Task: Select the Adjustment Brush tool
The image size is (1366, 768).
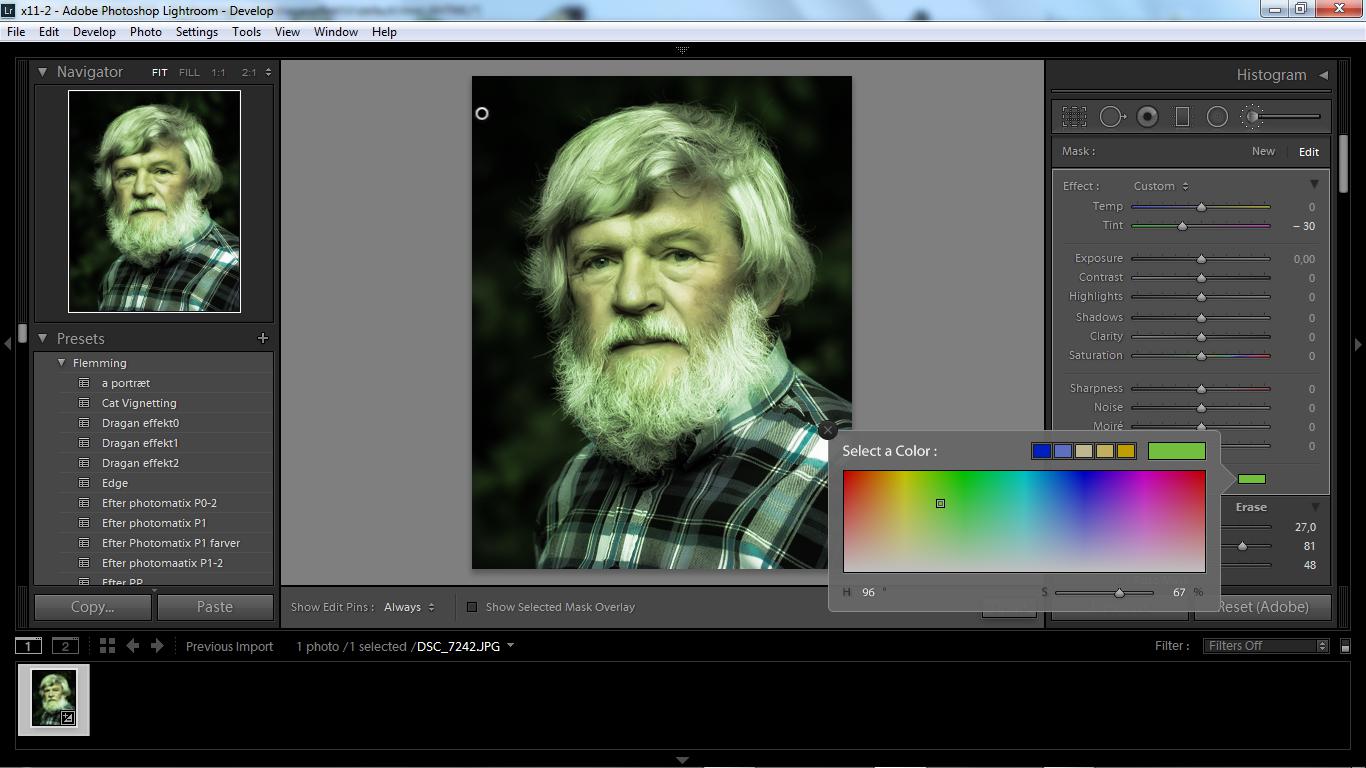Action: coord(1252,117)
